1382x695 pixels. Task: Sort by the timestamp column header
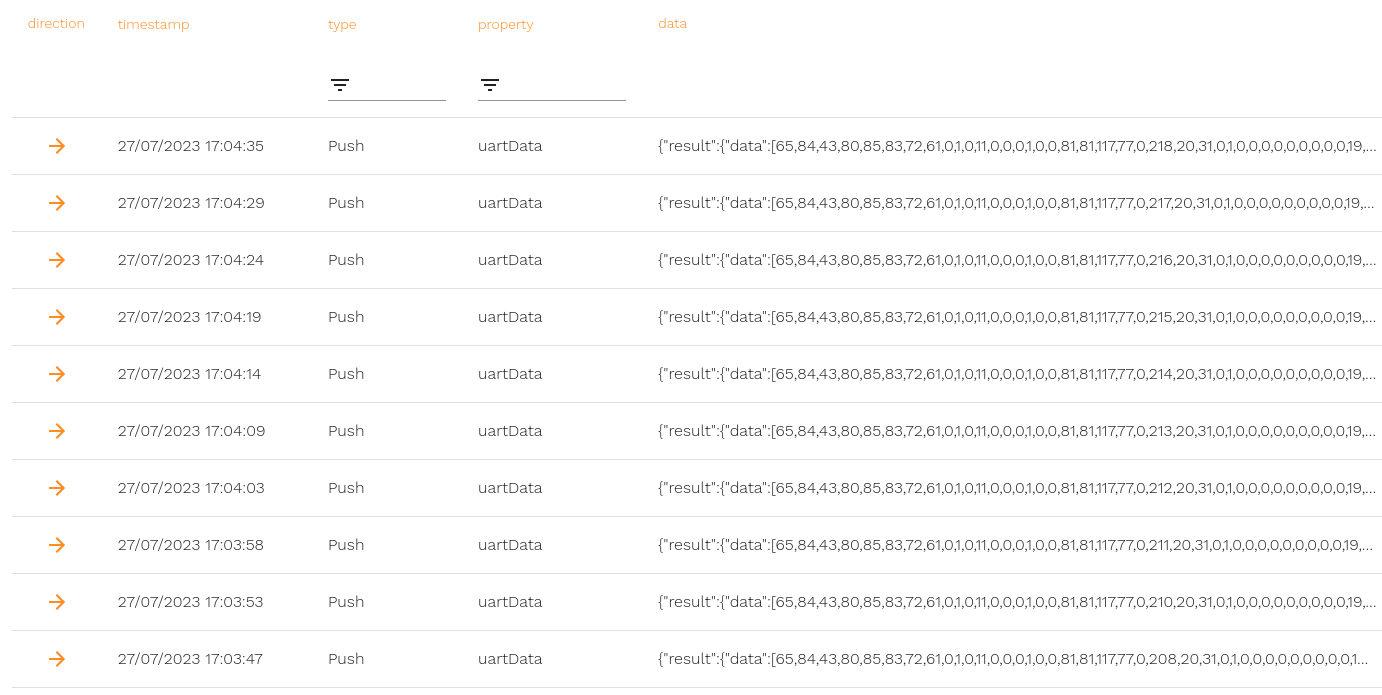(x=153, y=25)
